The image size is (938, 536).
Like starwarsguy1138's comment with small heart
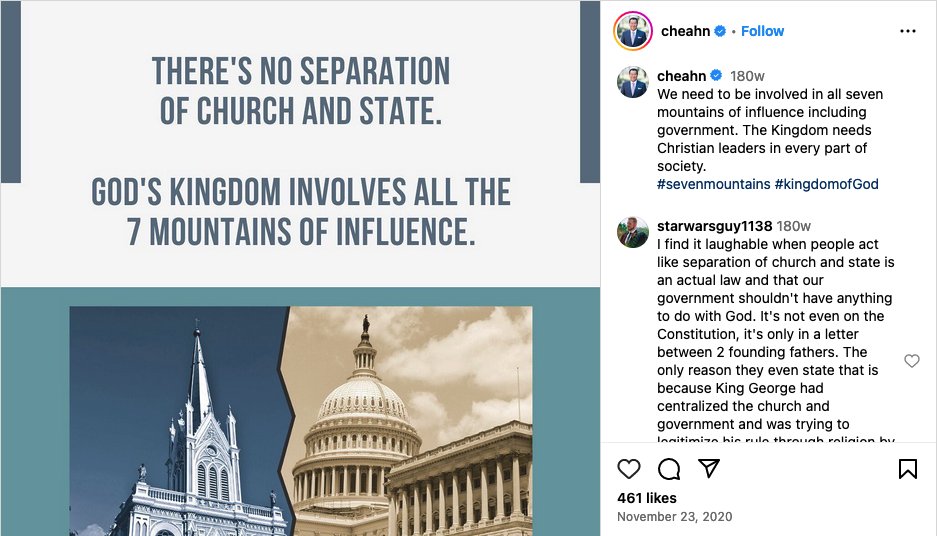point(912,361)
